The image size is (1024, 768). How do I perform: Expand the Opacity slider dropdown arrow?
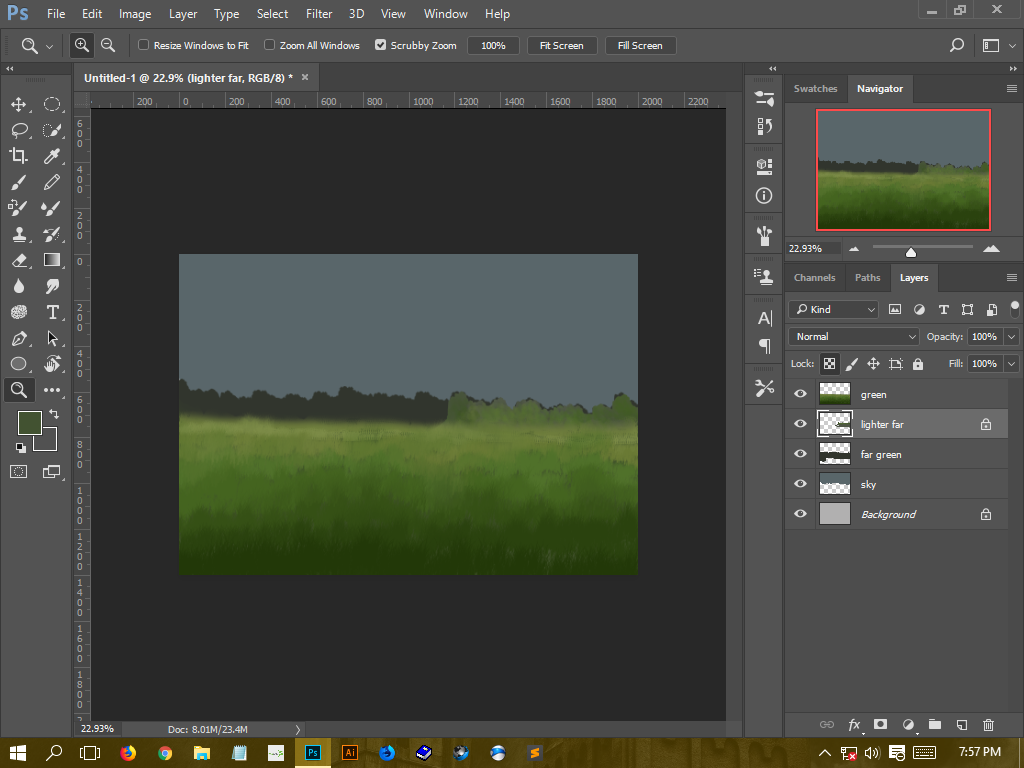[x=1012, y=336]
